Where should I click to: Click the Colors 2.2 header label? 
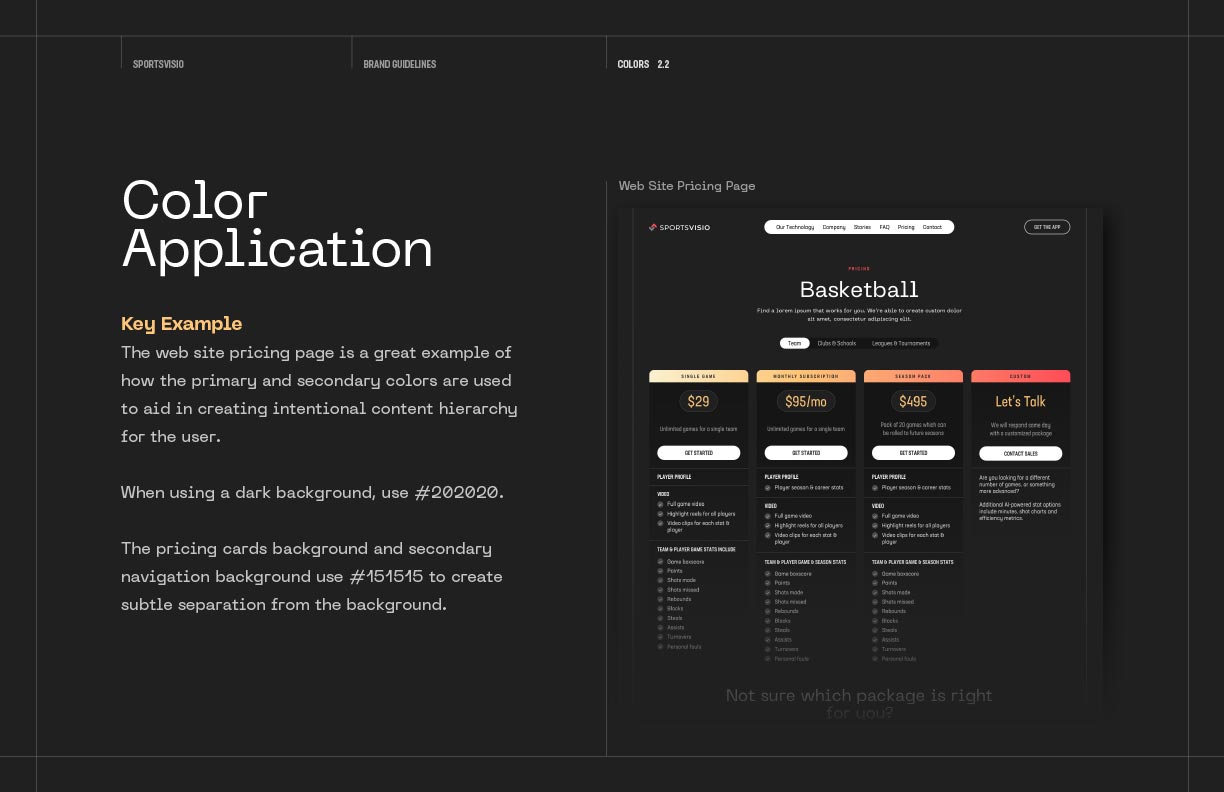coord(643,64)
